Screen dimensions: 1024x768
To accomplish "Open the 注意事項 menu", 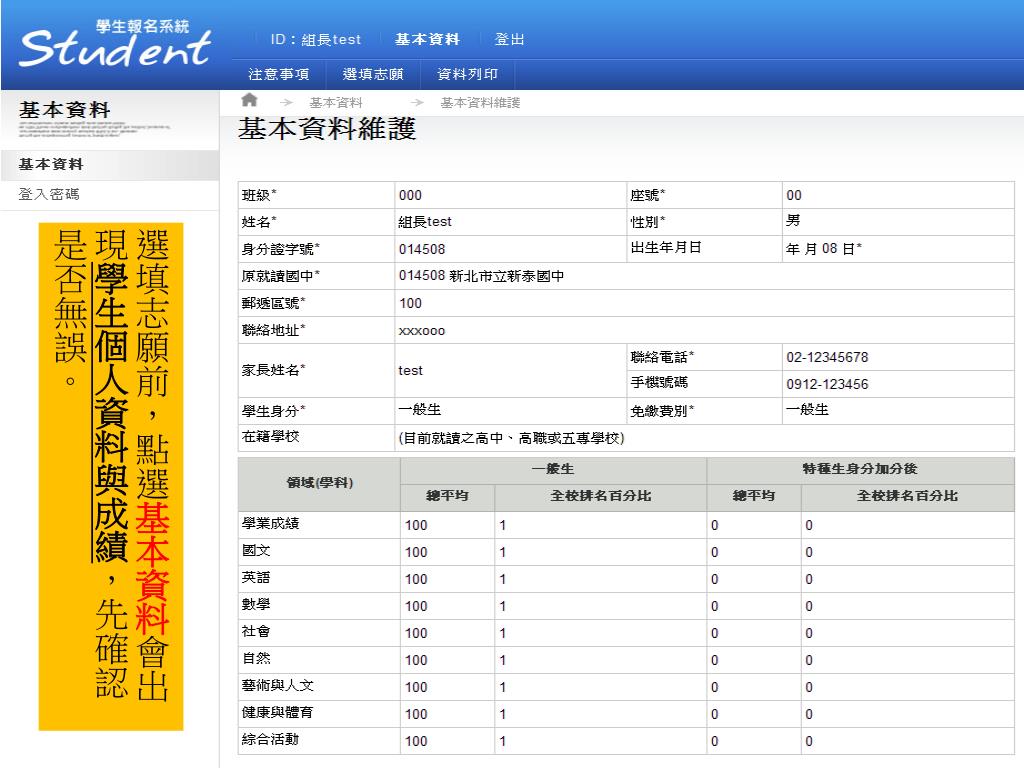I will (x=279, y=74).
